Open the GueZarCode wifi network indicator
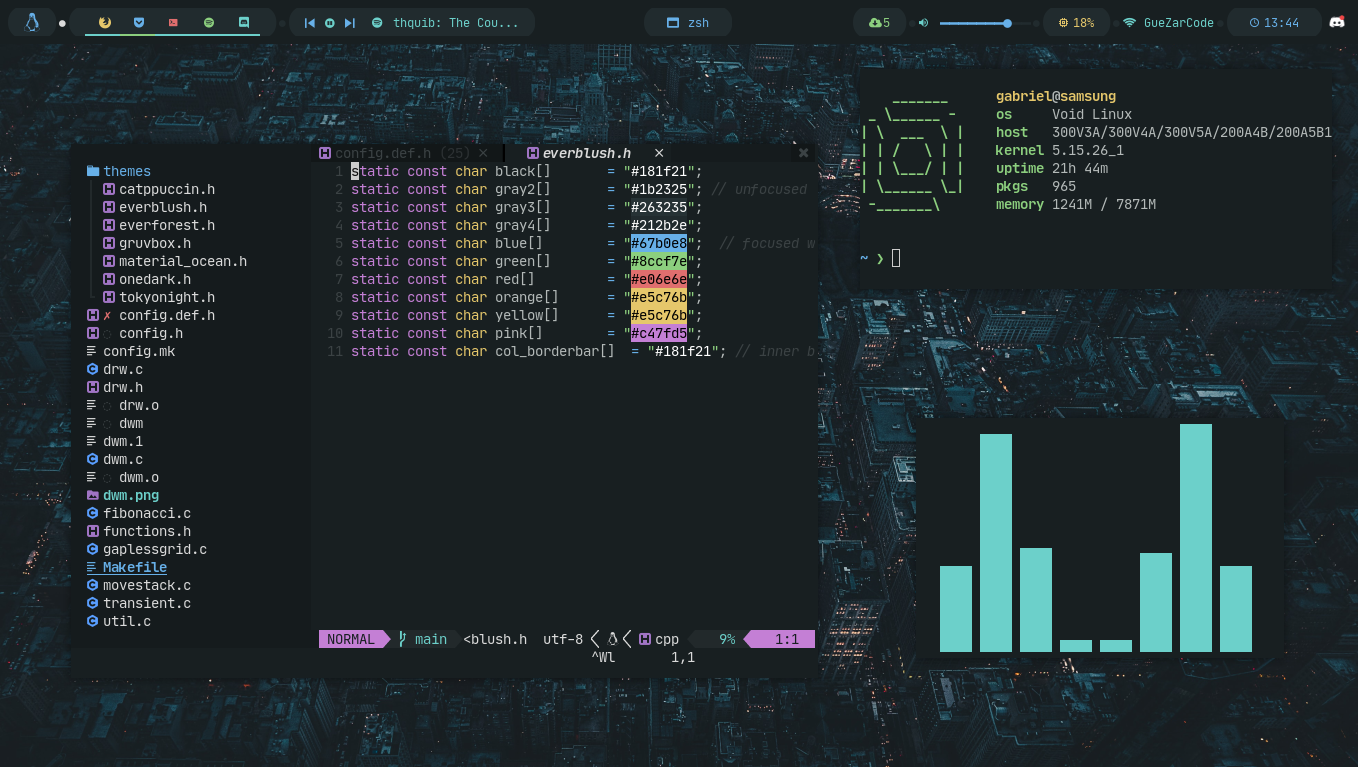This screenshot has height=767, width=1358. pos(1168,22)
